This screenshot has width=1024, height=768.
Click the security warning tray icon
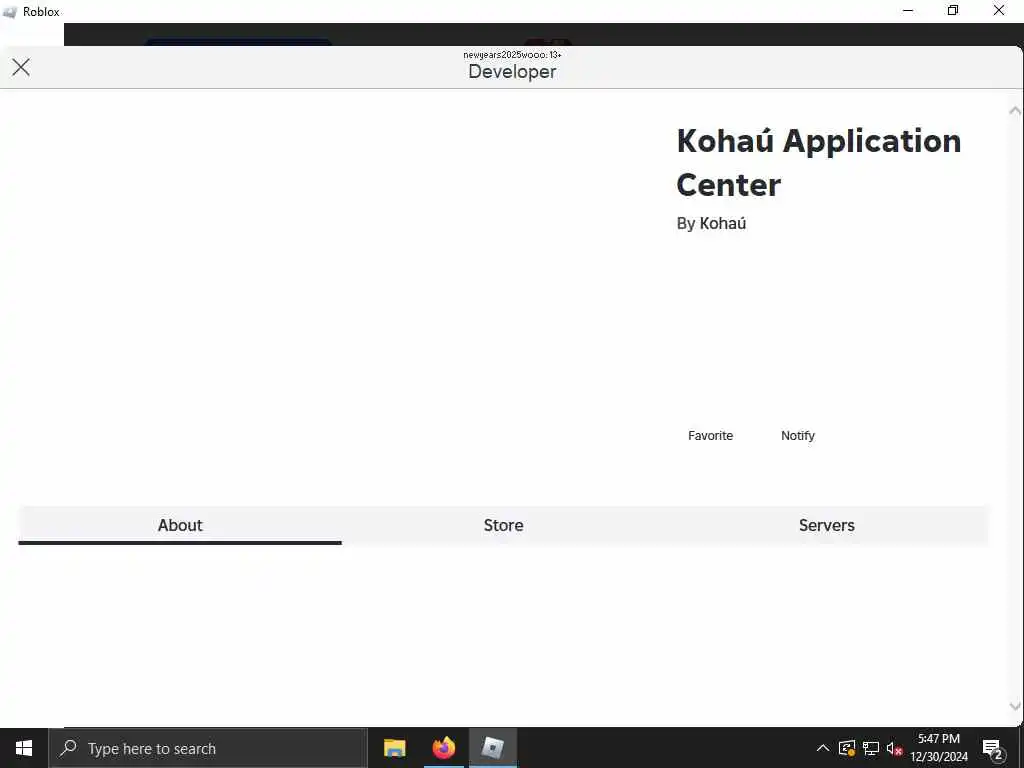tap(846, 748)
